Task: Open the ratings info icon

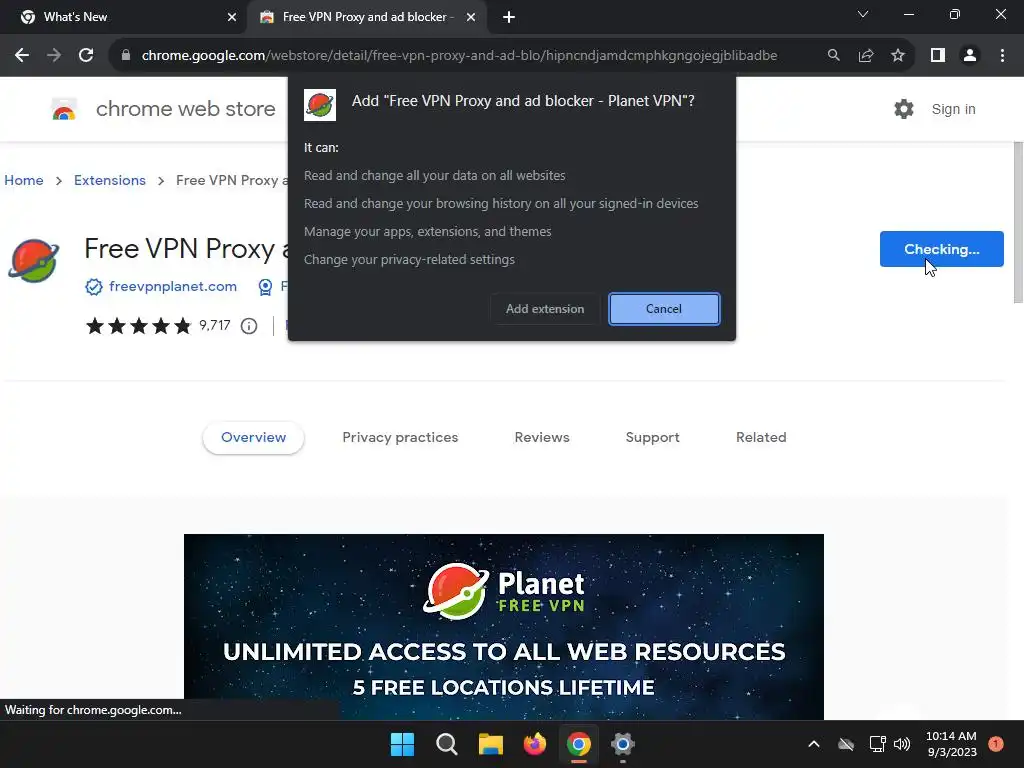Action: (x=249, y=326)
